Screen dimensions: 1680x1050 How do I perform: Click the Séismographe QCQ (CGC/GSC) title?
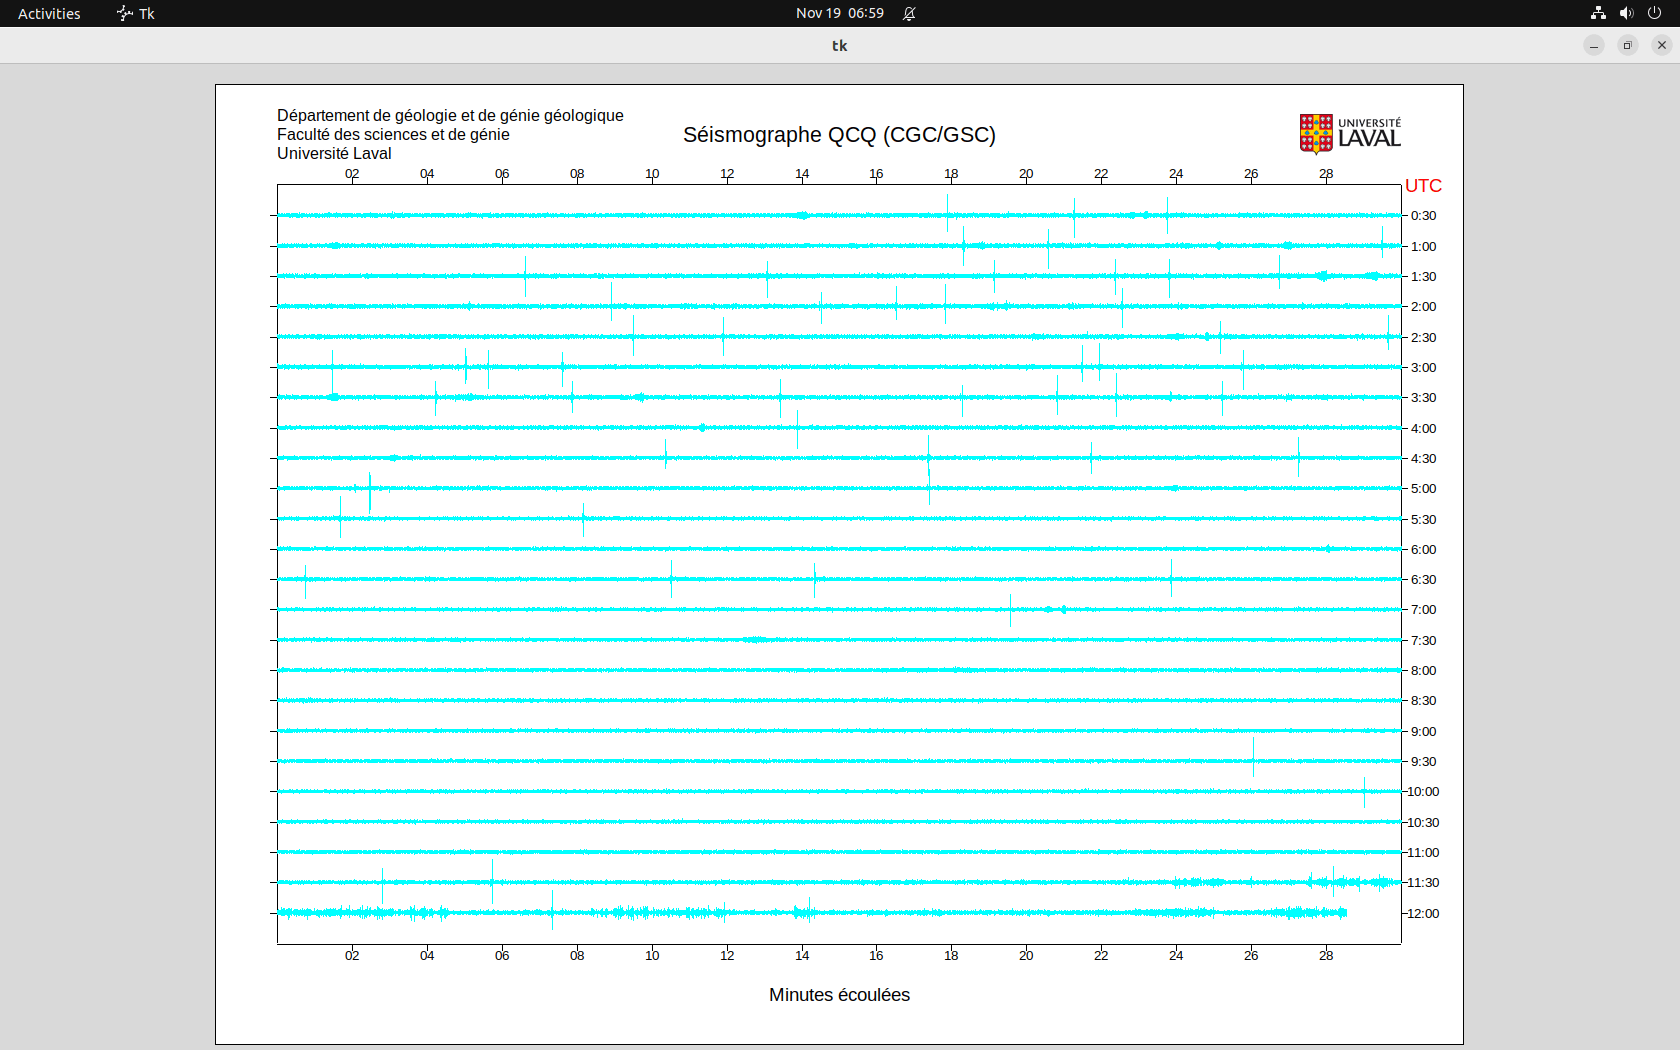[x=839, y=135]
